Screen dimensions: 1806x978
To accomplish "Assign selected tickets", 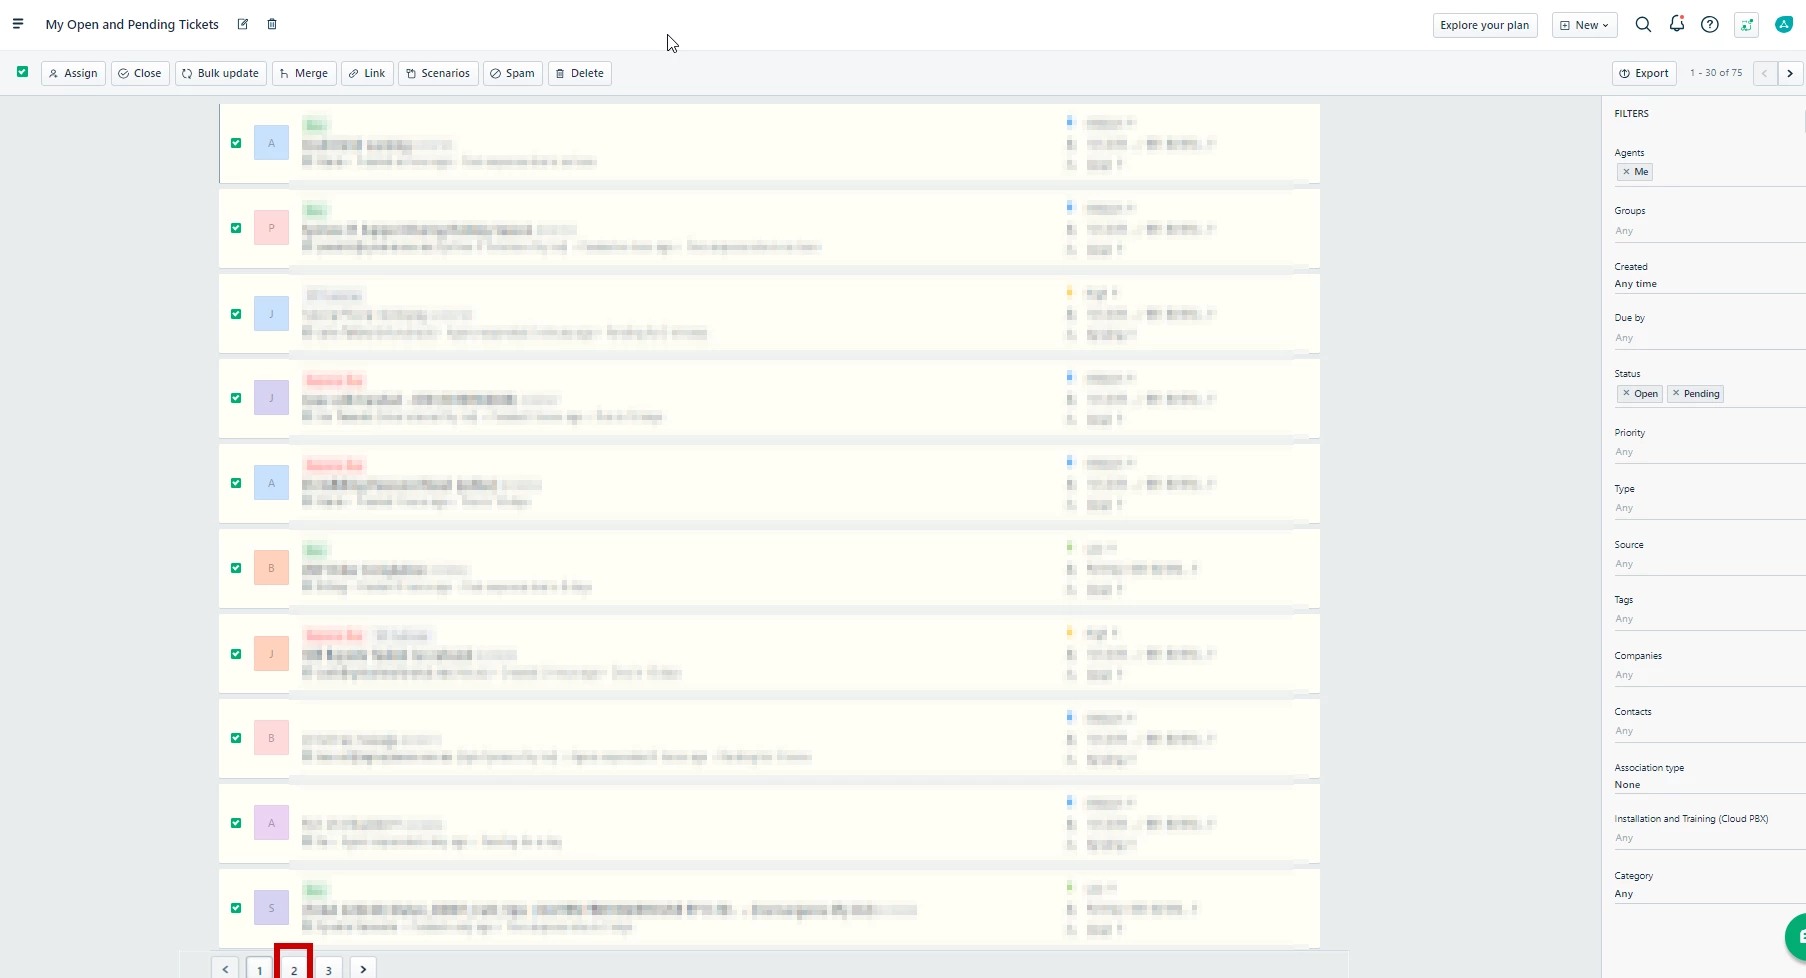I will point(73,73).
